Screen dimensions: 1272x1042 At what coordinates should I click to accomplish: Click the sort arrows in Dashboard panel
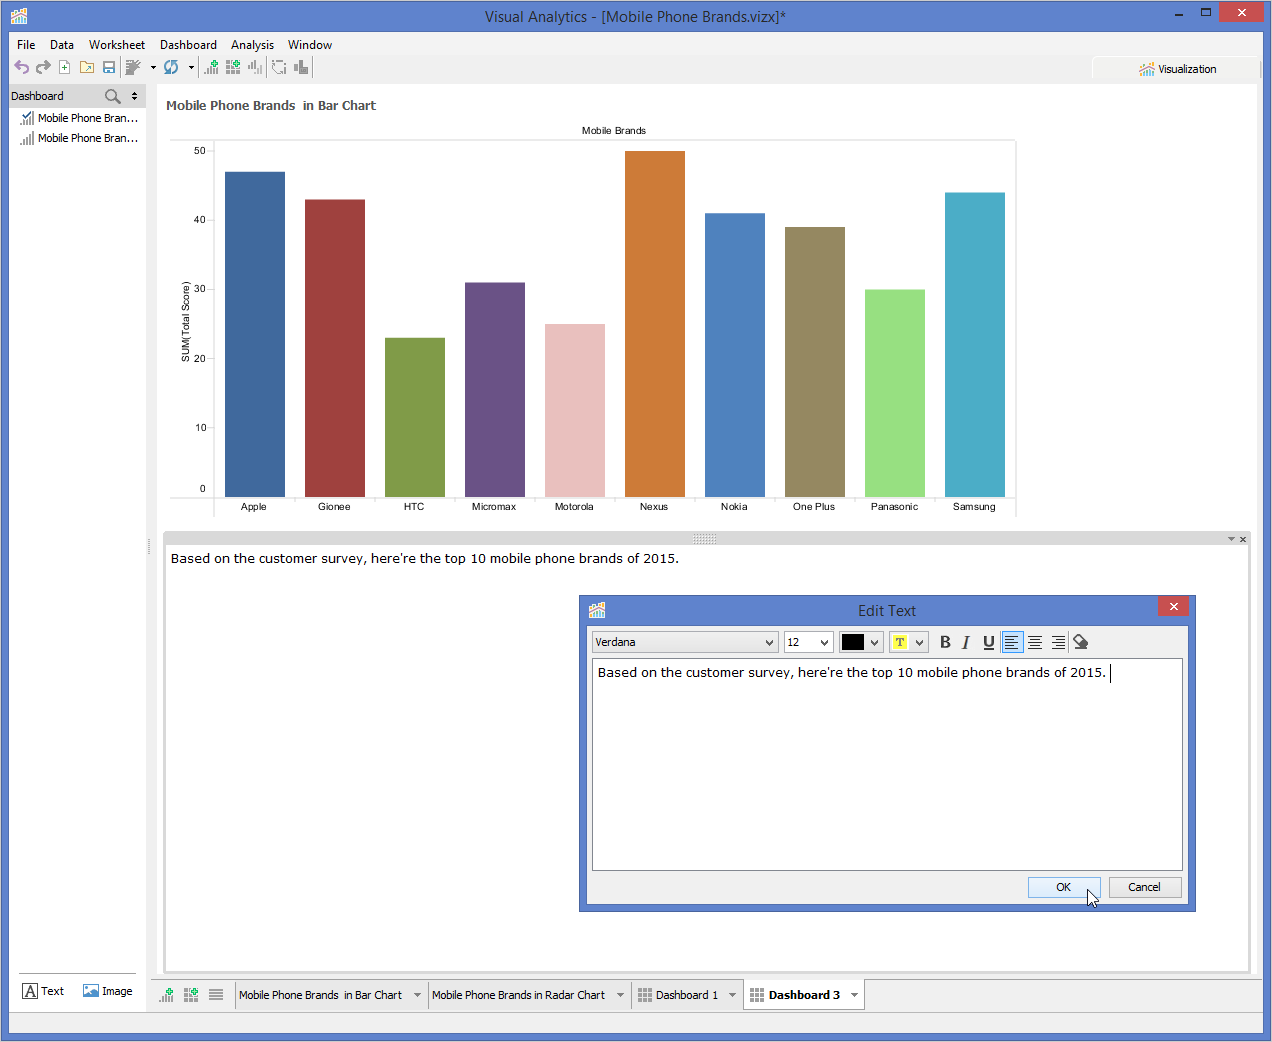coord(135,96)
